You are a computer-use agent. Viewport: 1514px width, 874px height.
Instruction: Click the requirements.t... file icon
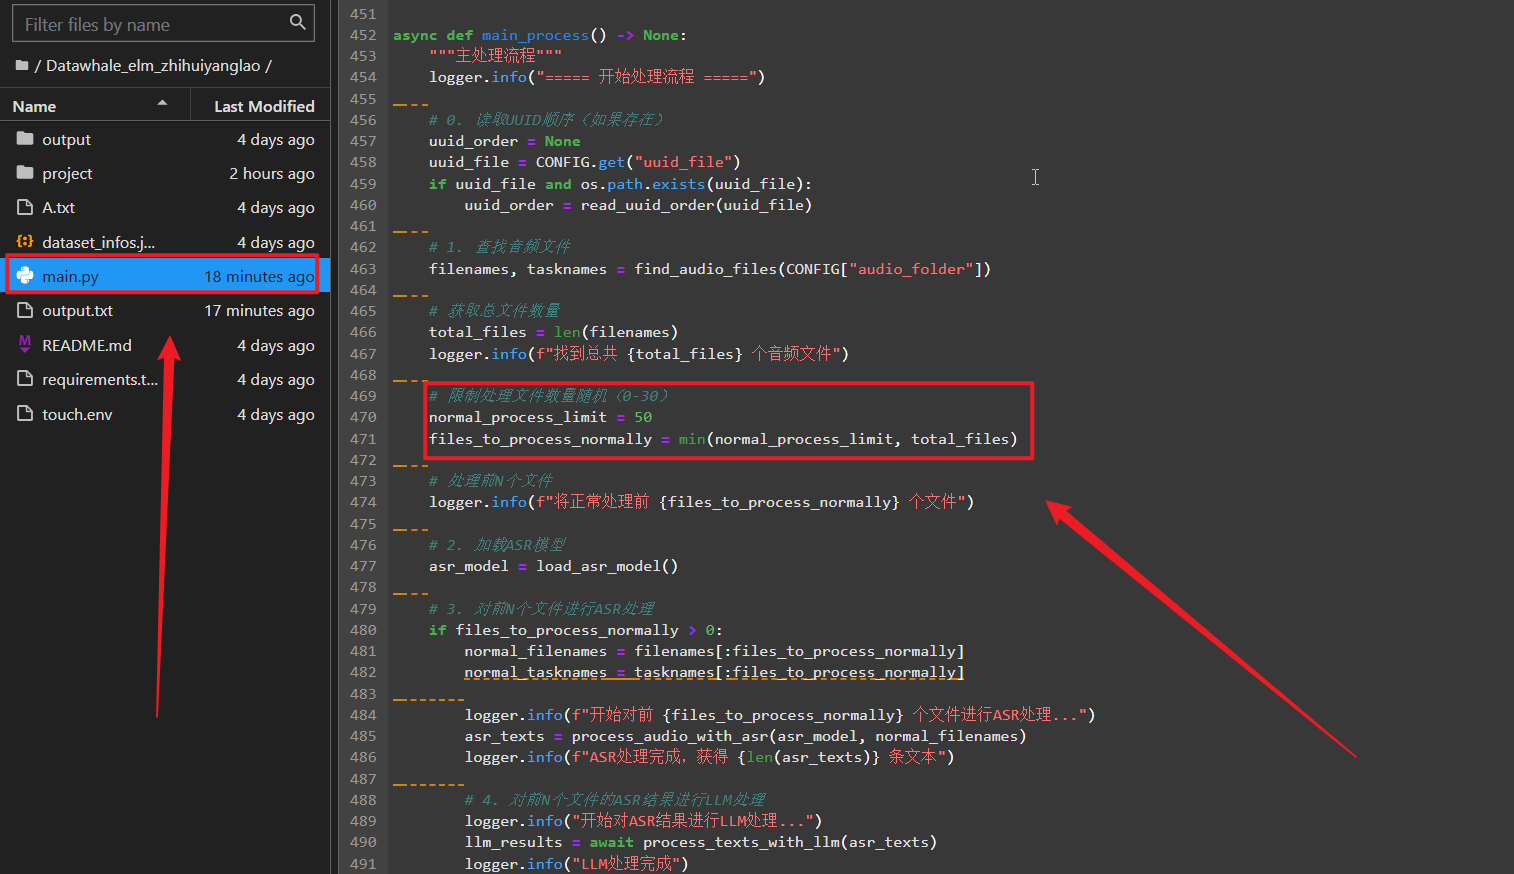pyautogui.click(x=25, y=379)
